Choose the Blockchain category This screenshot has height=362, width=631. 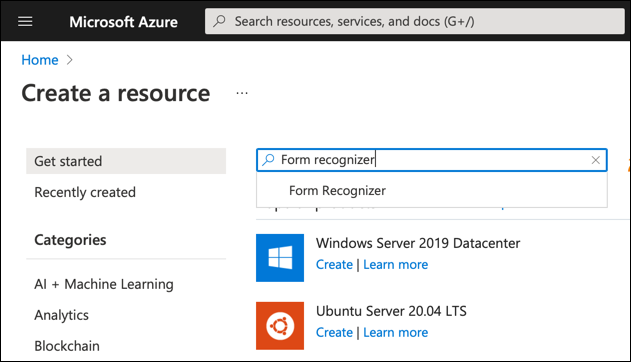coord(67,346)
